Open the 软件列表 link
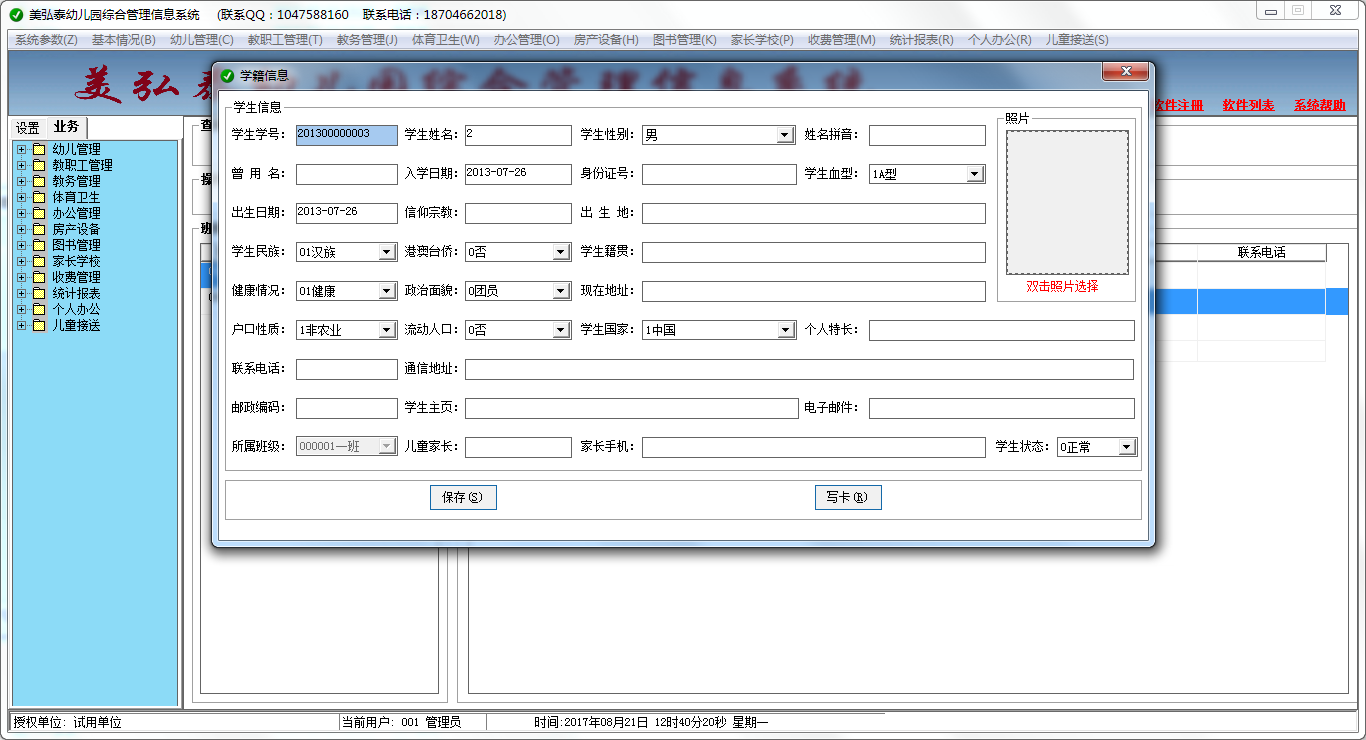Screen dimensions: 1366x740 (1249, 105)
